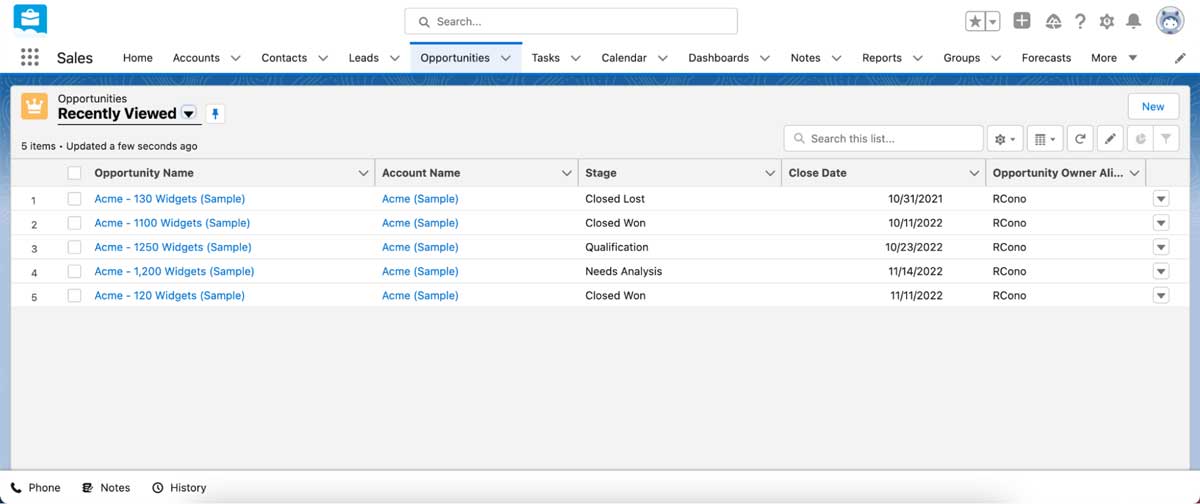Go to the Home tab
Screen dimensions: 1200x504
click(x=138, y=58)
